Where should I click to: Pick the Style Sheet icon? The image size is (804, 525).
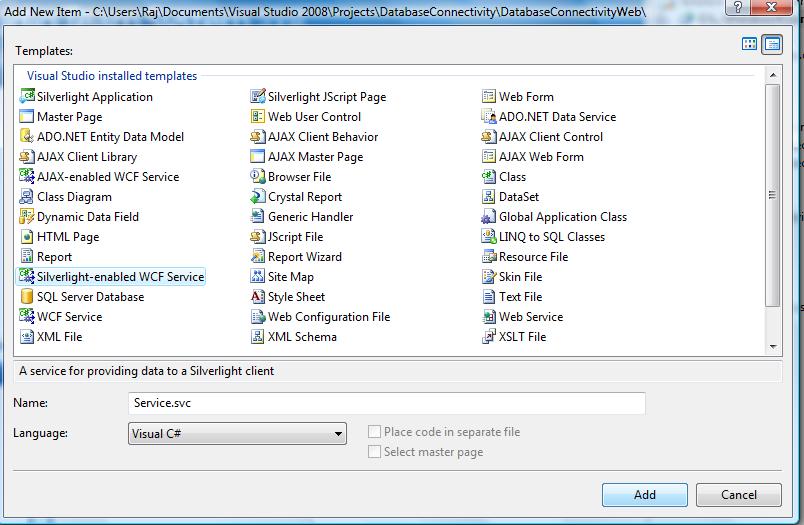coord(257,296)
